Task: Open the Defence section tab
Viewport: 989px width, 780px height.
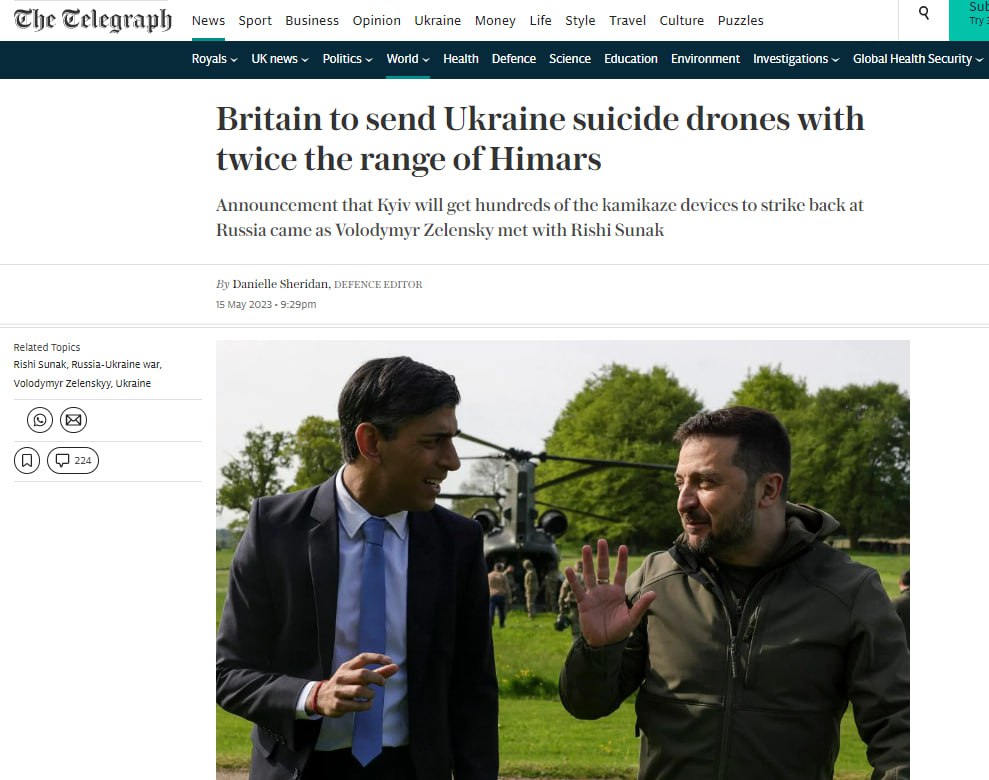Action: [x=513, y=59]
